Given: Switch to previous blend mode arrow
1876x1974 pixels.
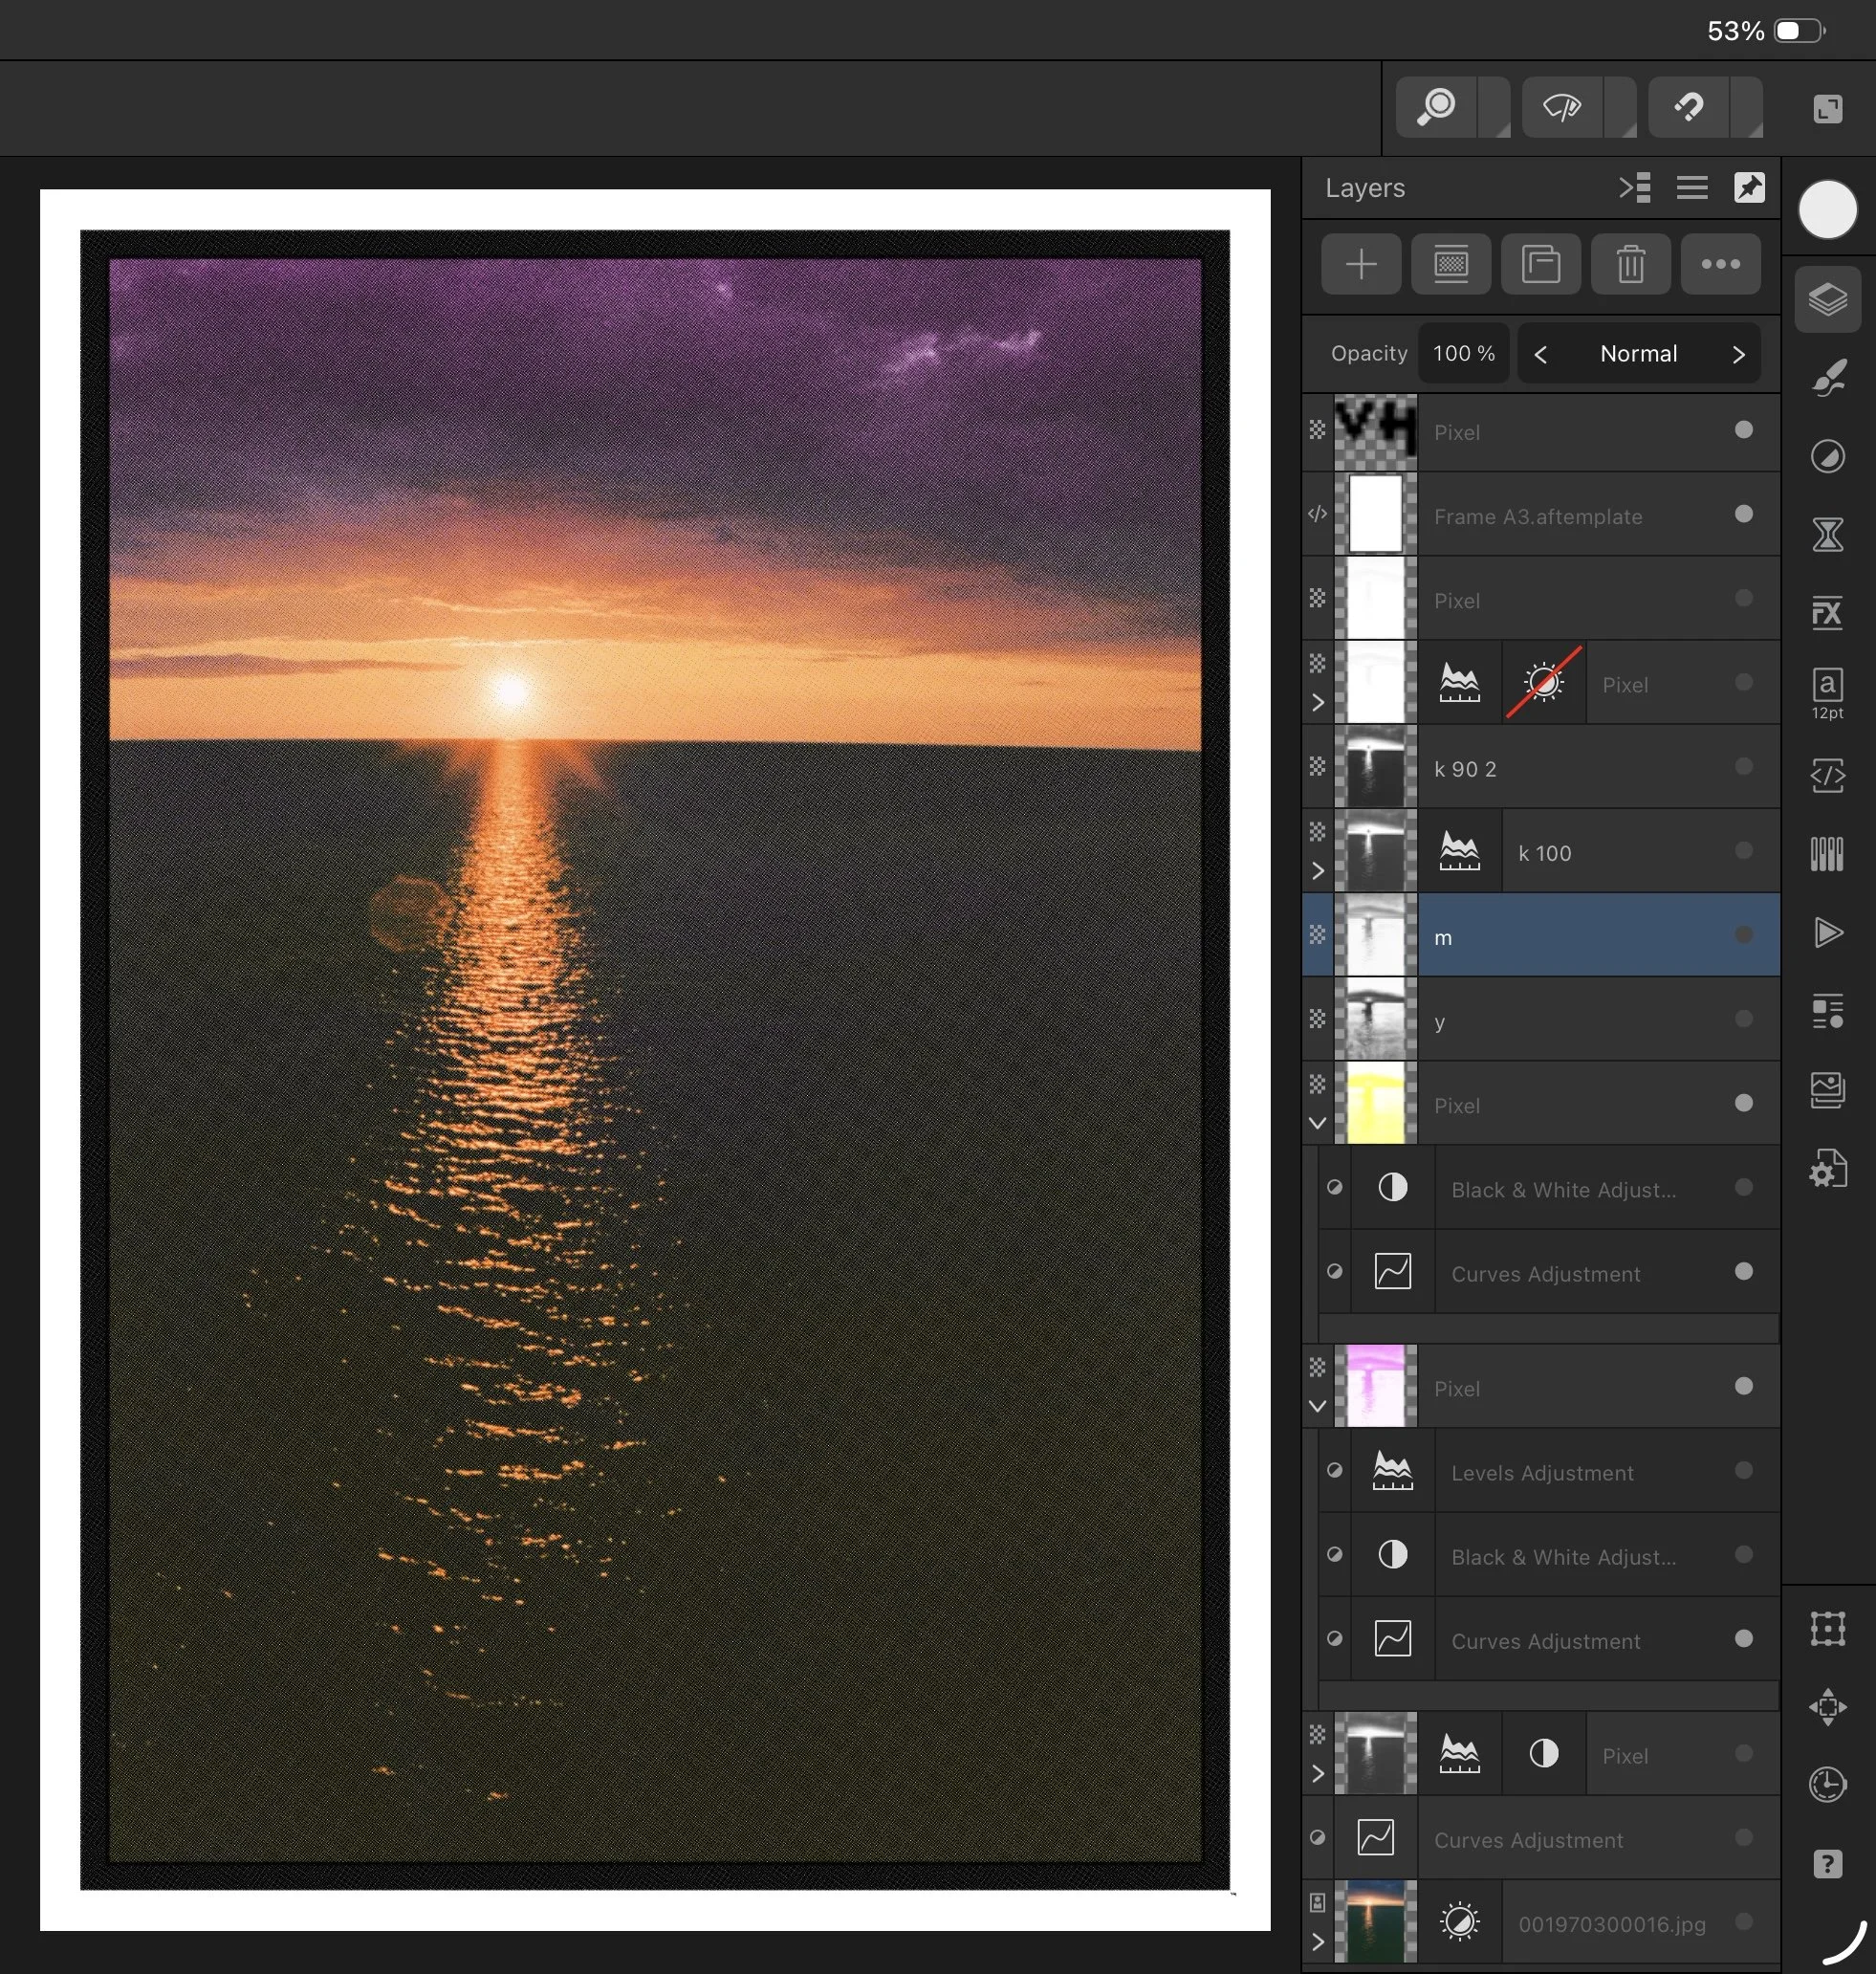Looking at the screenshot, I should 1541,354.
